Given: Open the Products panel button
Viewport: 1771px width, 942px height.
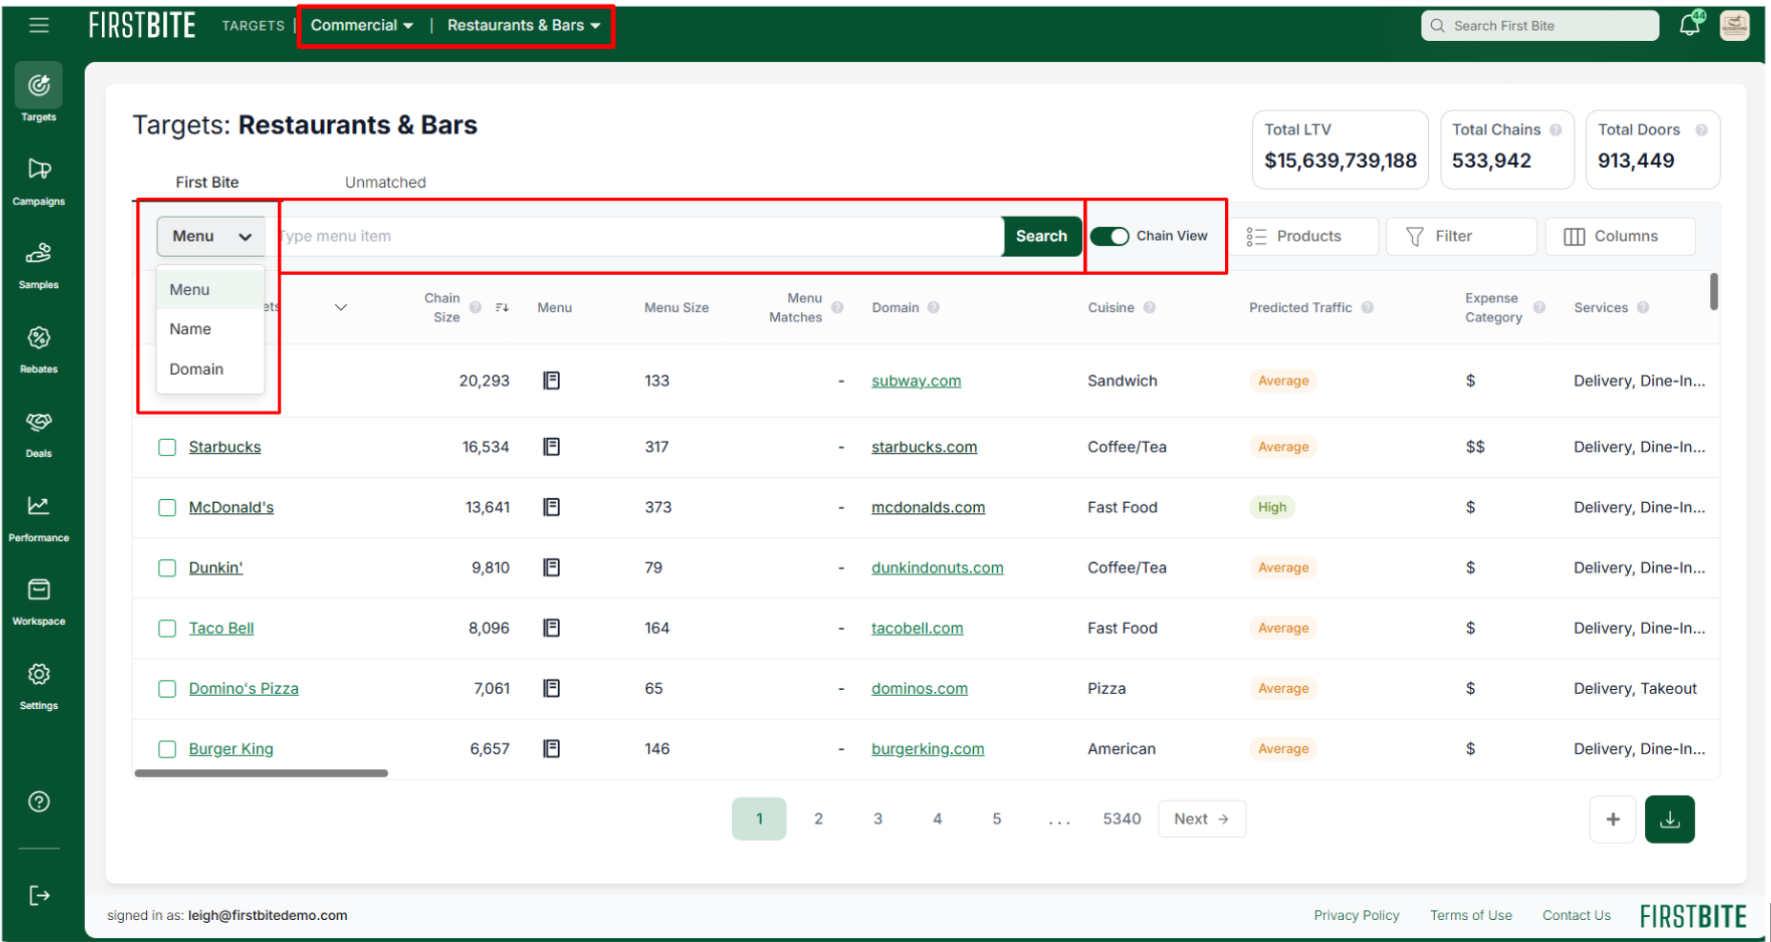Looking at the screenshot, I should tap(1302, 236).
